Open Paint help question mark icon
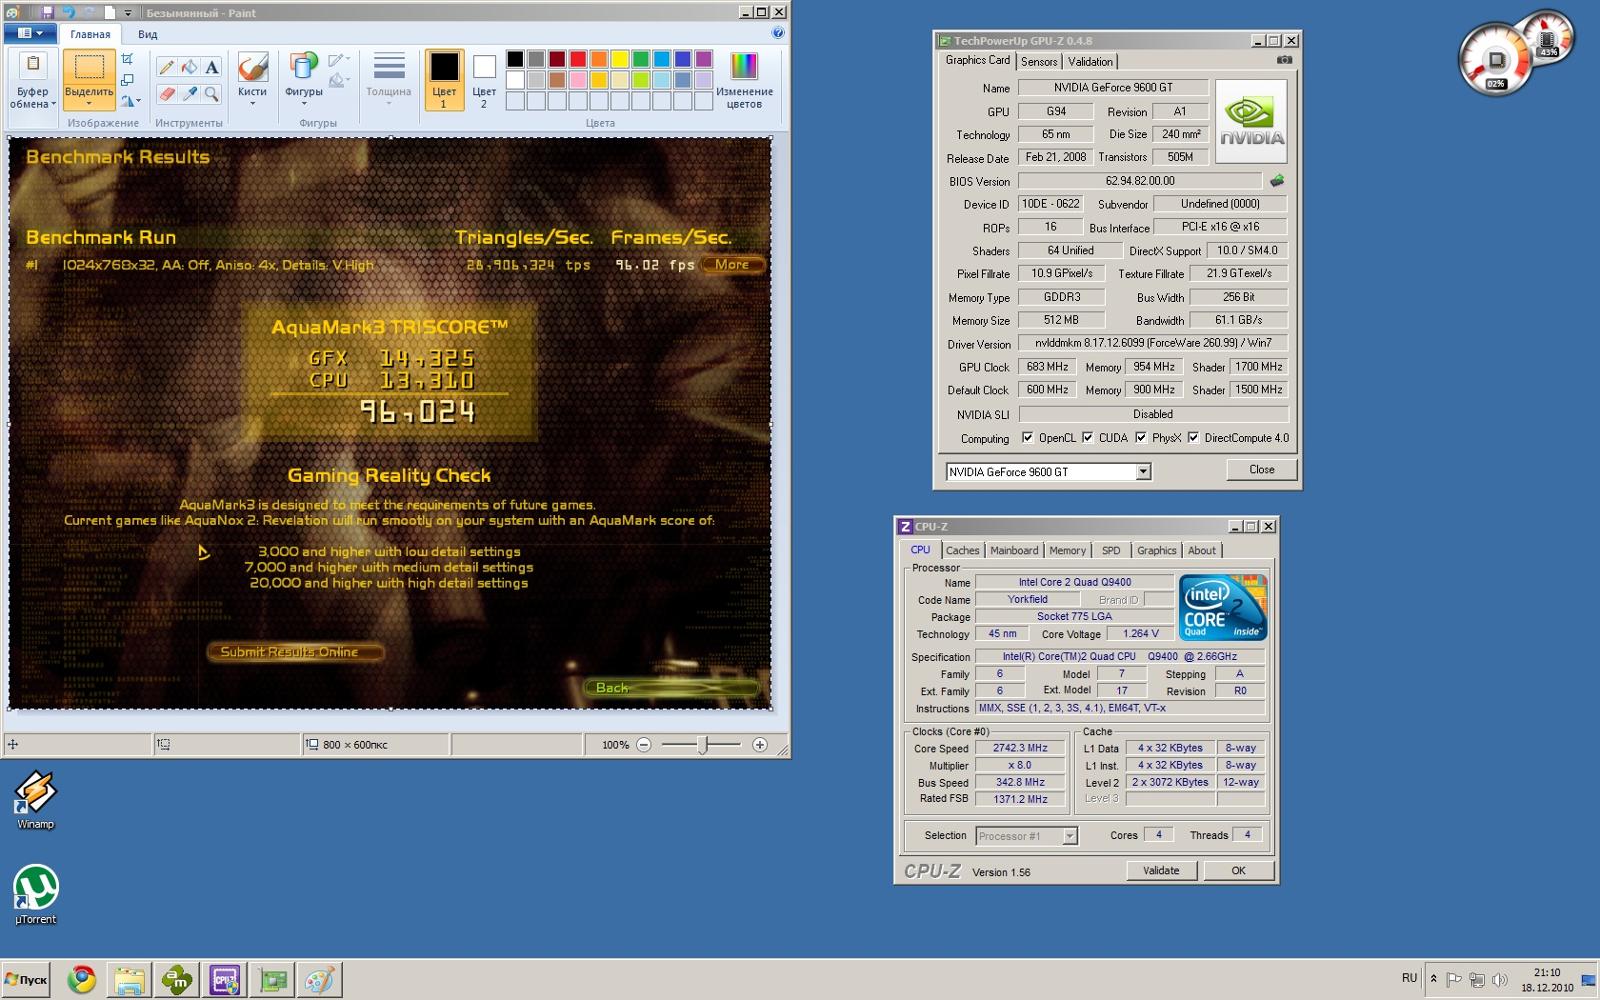 (778, 33)
